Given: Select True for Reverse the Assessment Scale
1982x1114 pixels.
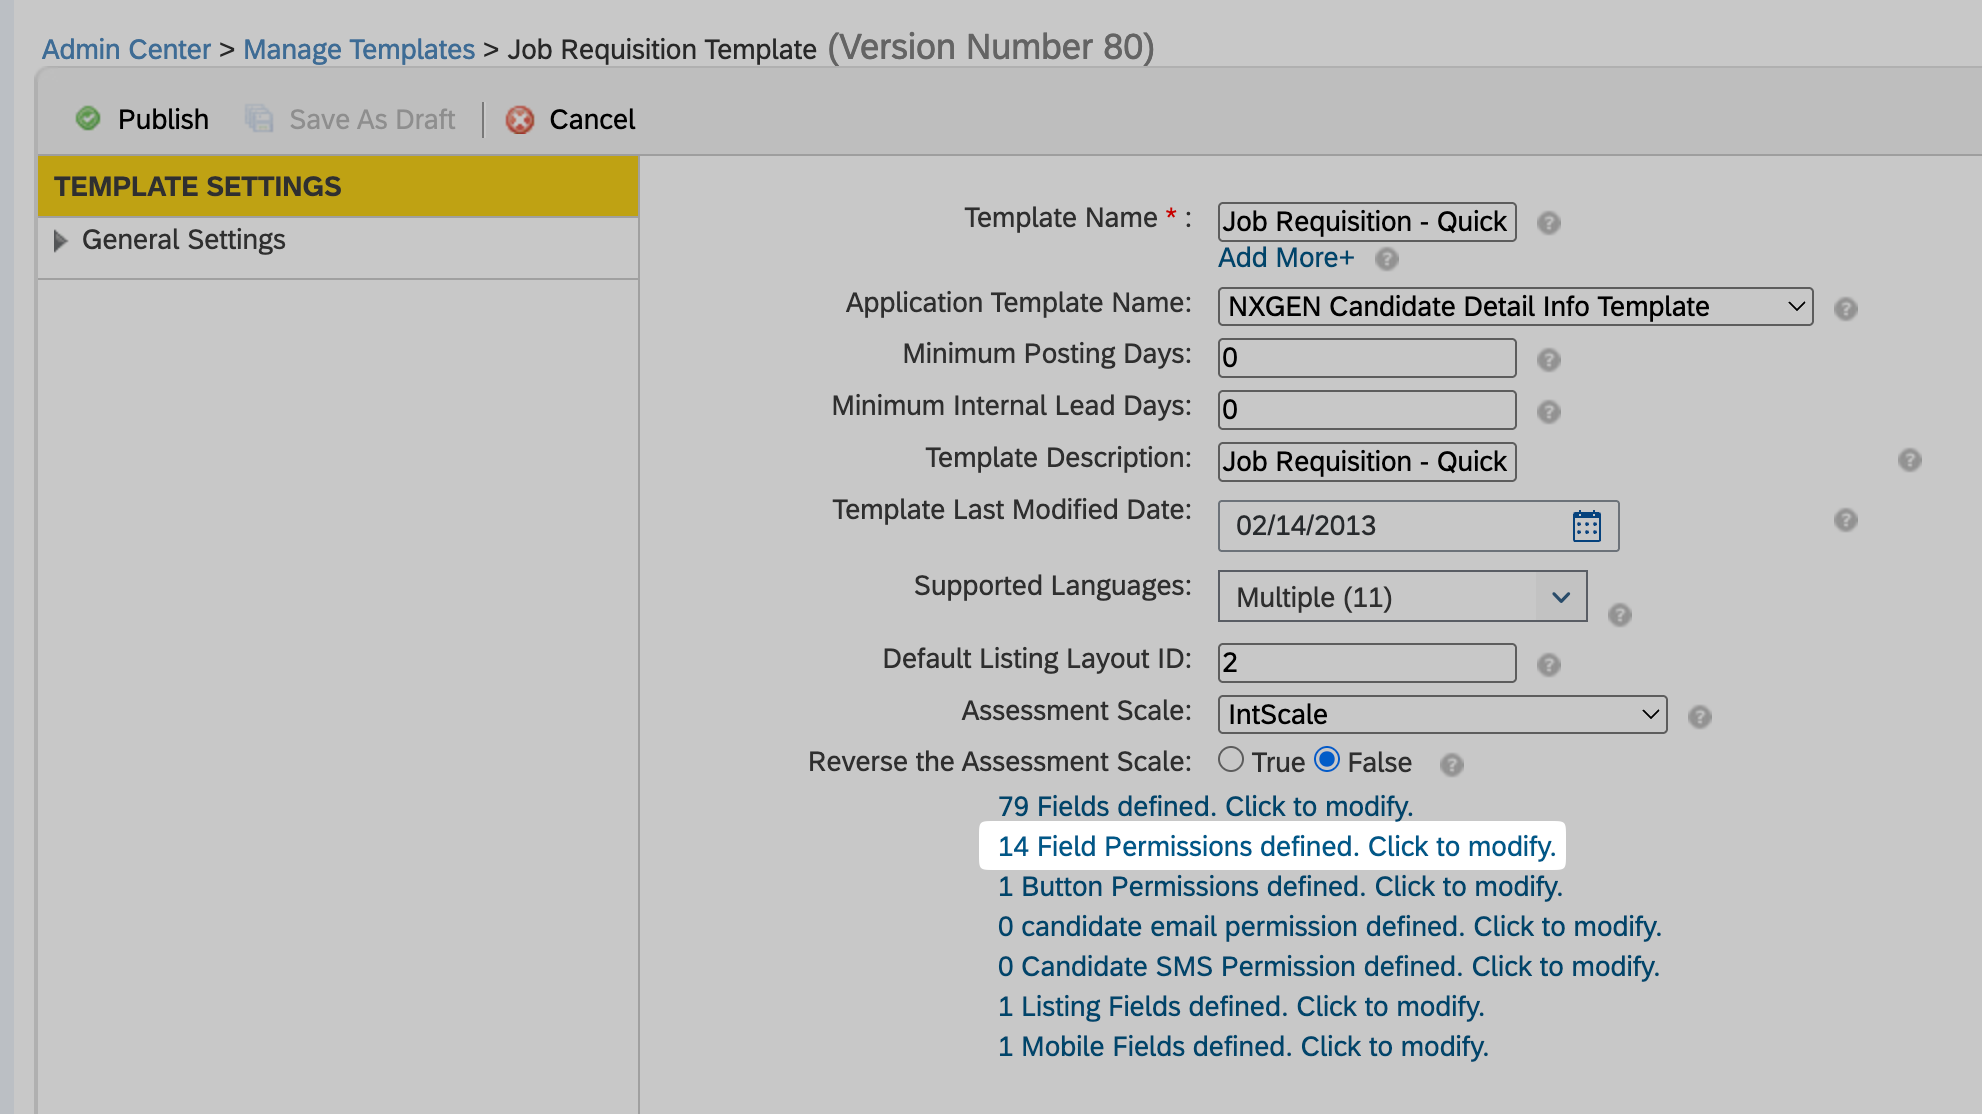Looking at the screenshot, I should [1231, 760].
